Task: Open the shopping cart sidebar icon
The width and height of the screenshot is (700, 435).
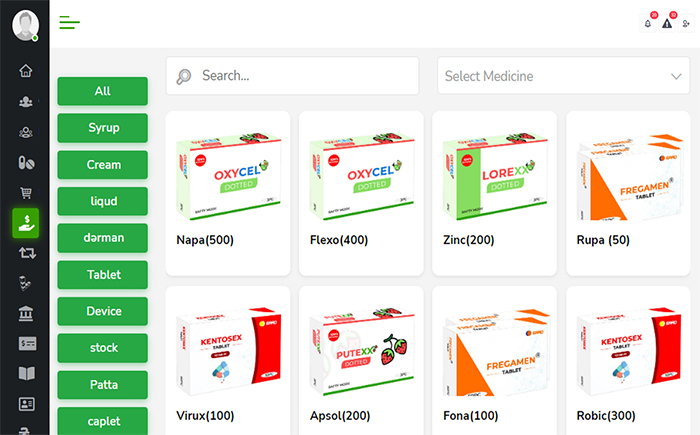Action: click(25, 192)
